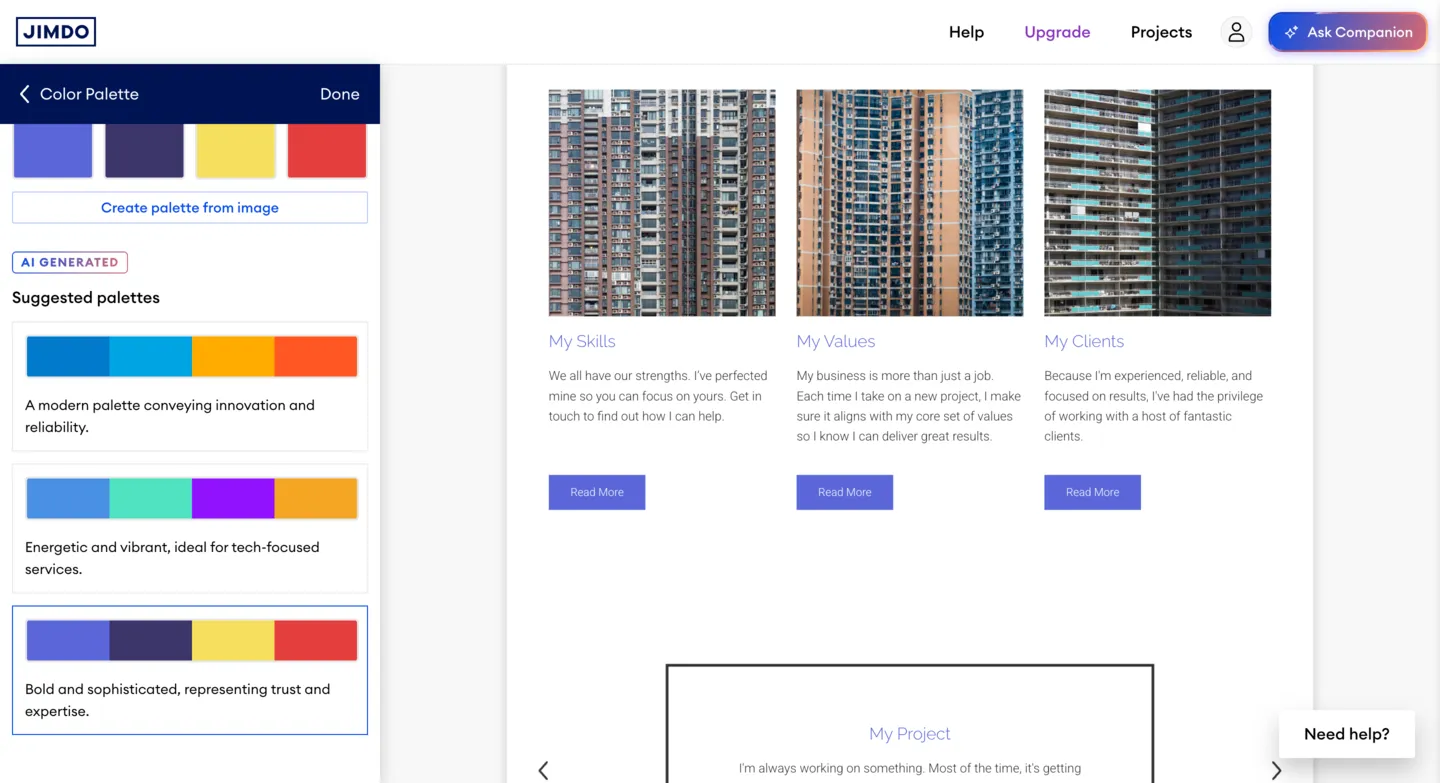Select the dark purple color swatch
The height and width of the screenshot is (783, 1440).
(x=144, y=151)
